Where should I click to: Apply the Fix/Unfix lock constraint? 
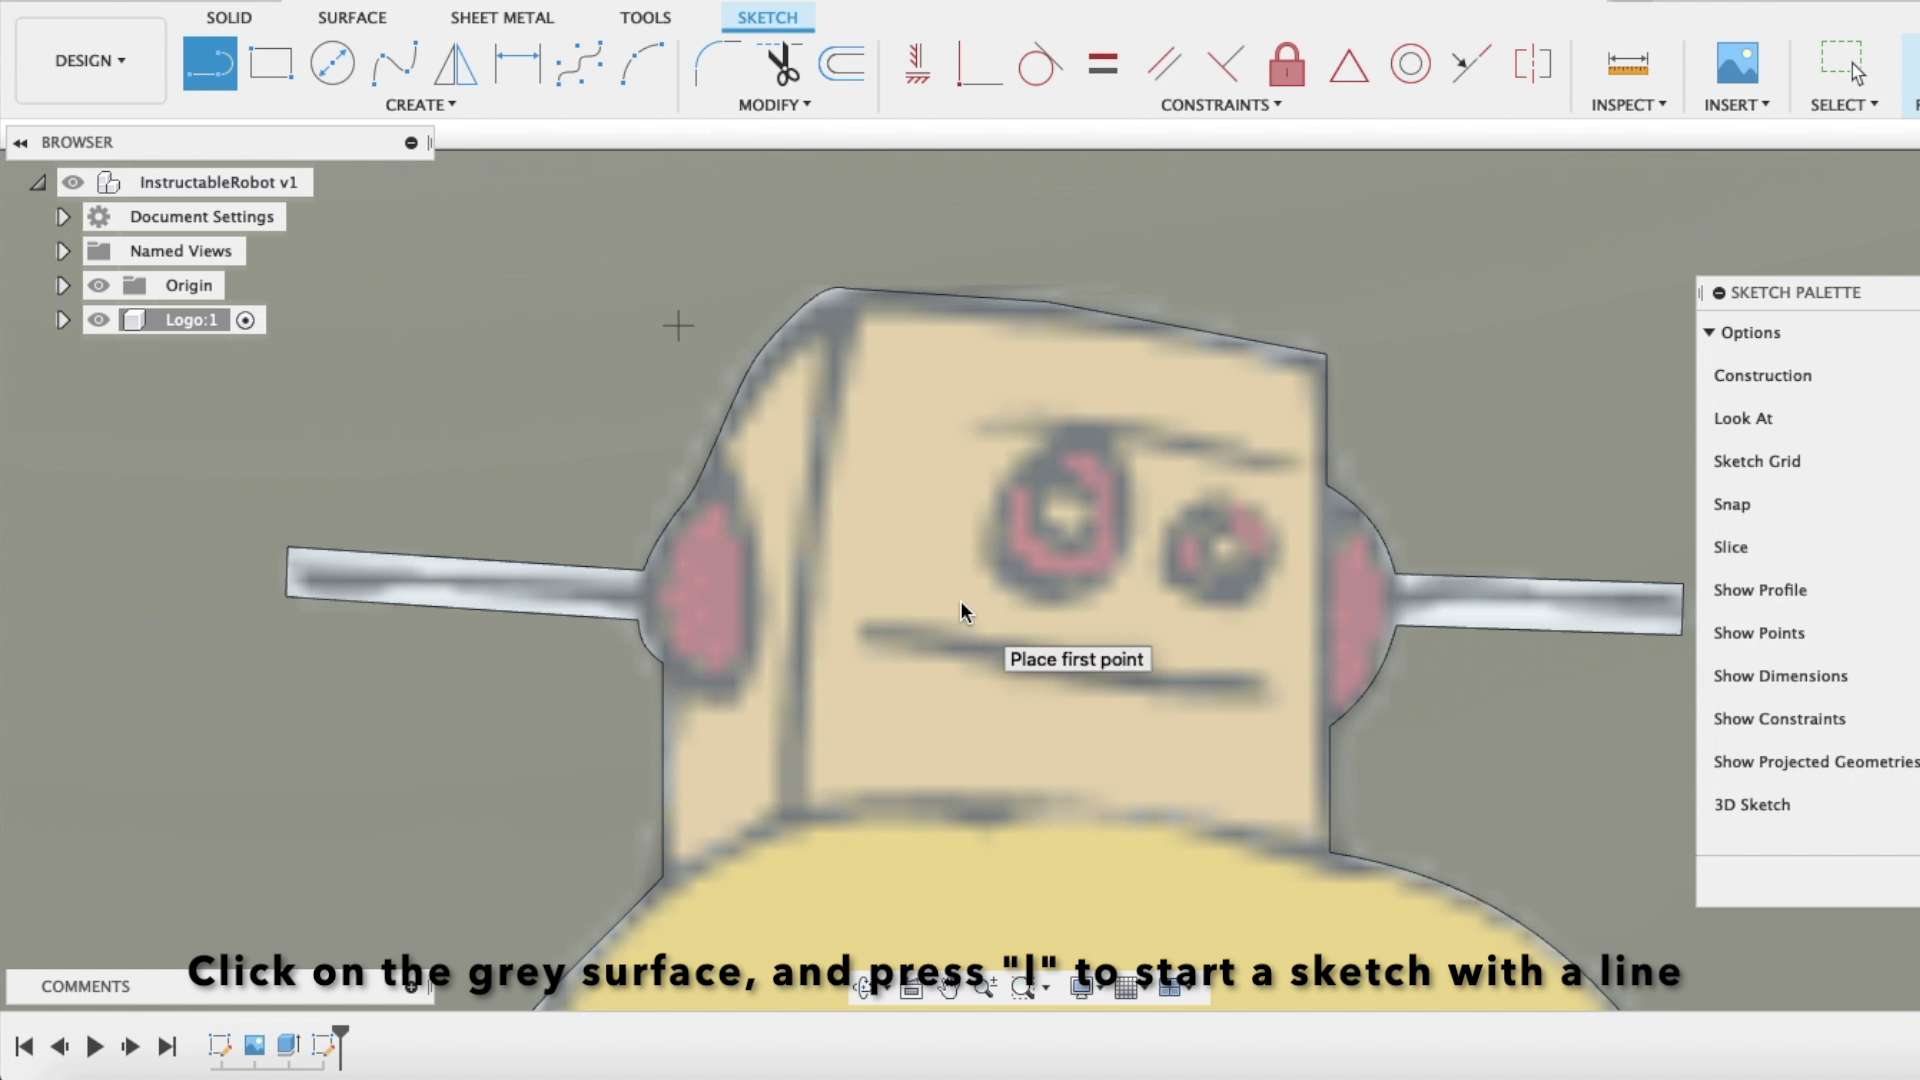click(1286, 65)
